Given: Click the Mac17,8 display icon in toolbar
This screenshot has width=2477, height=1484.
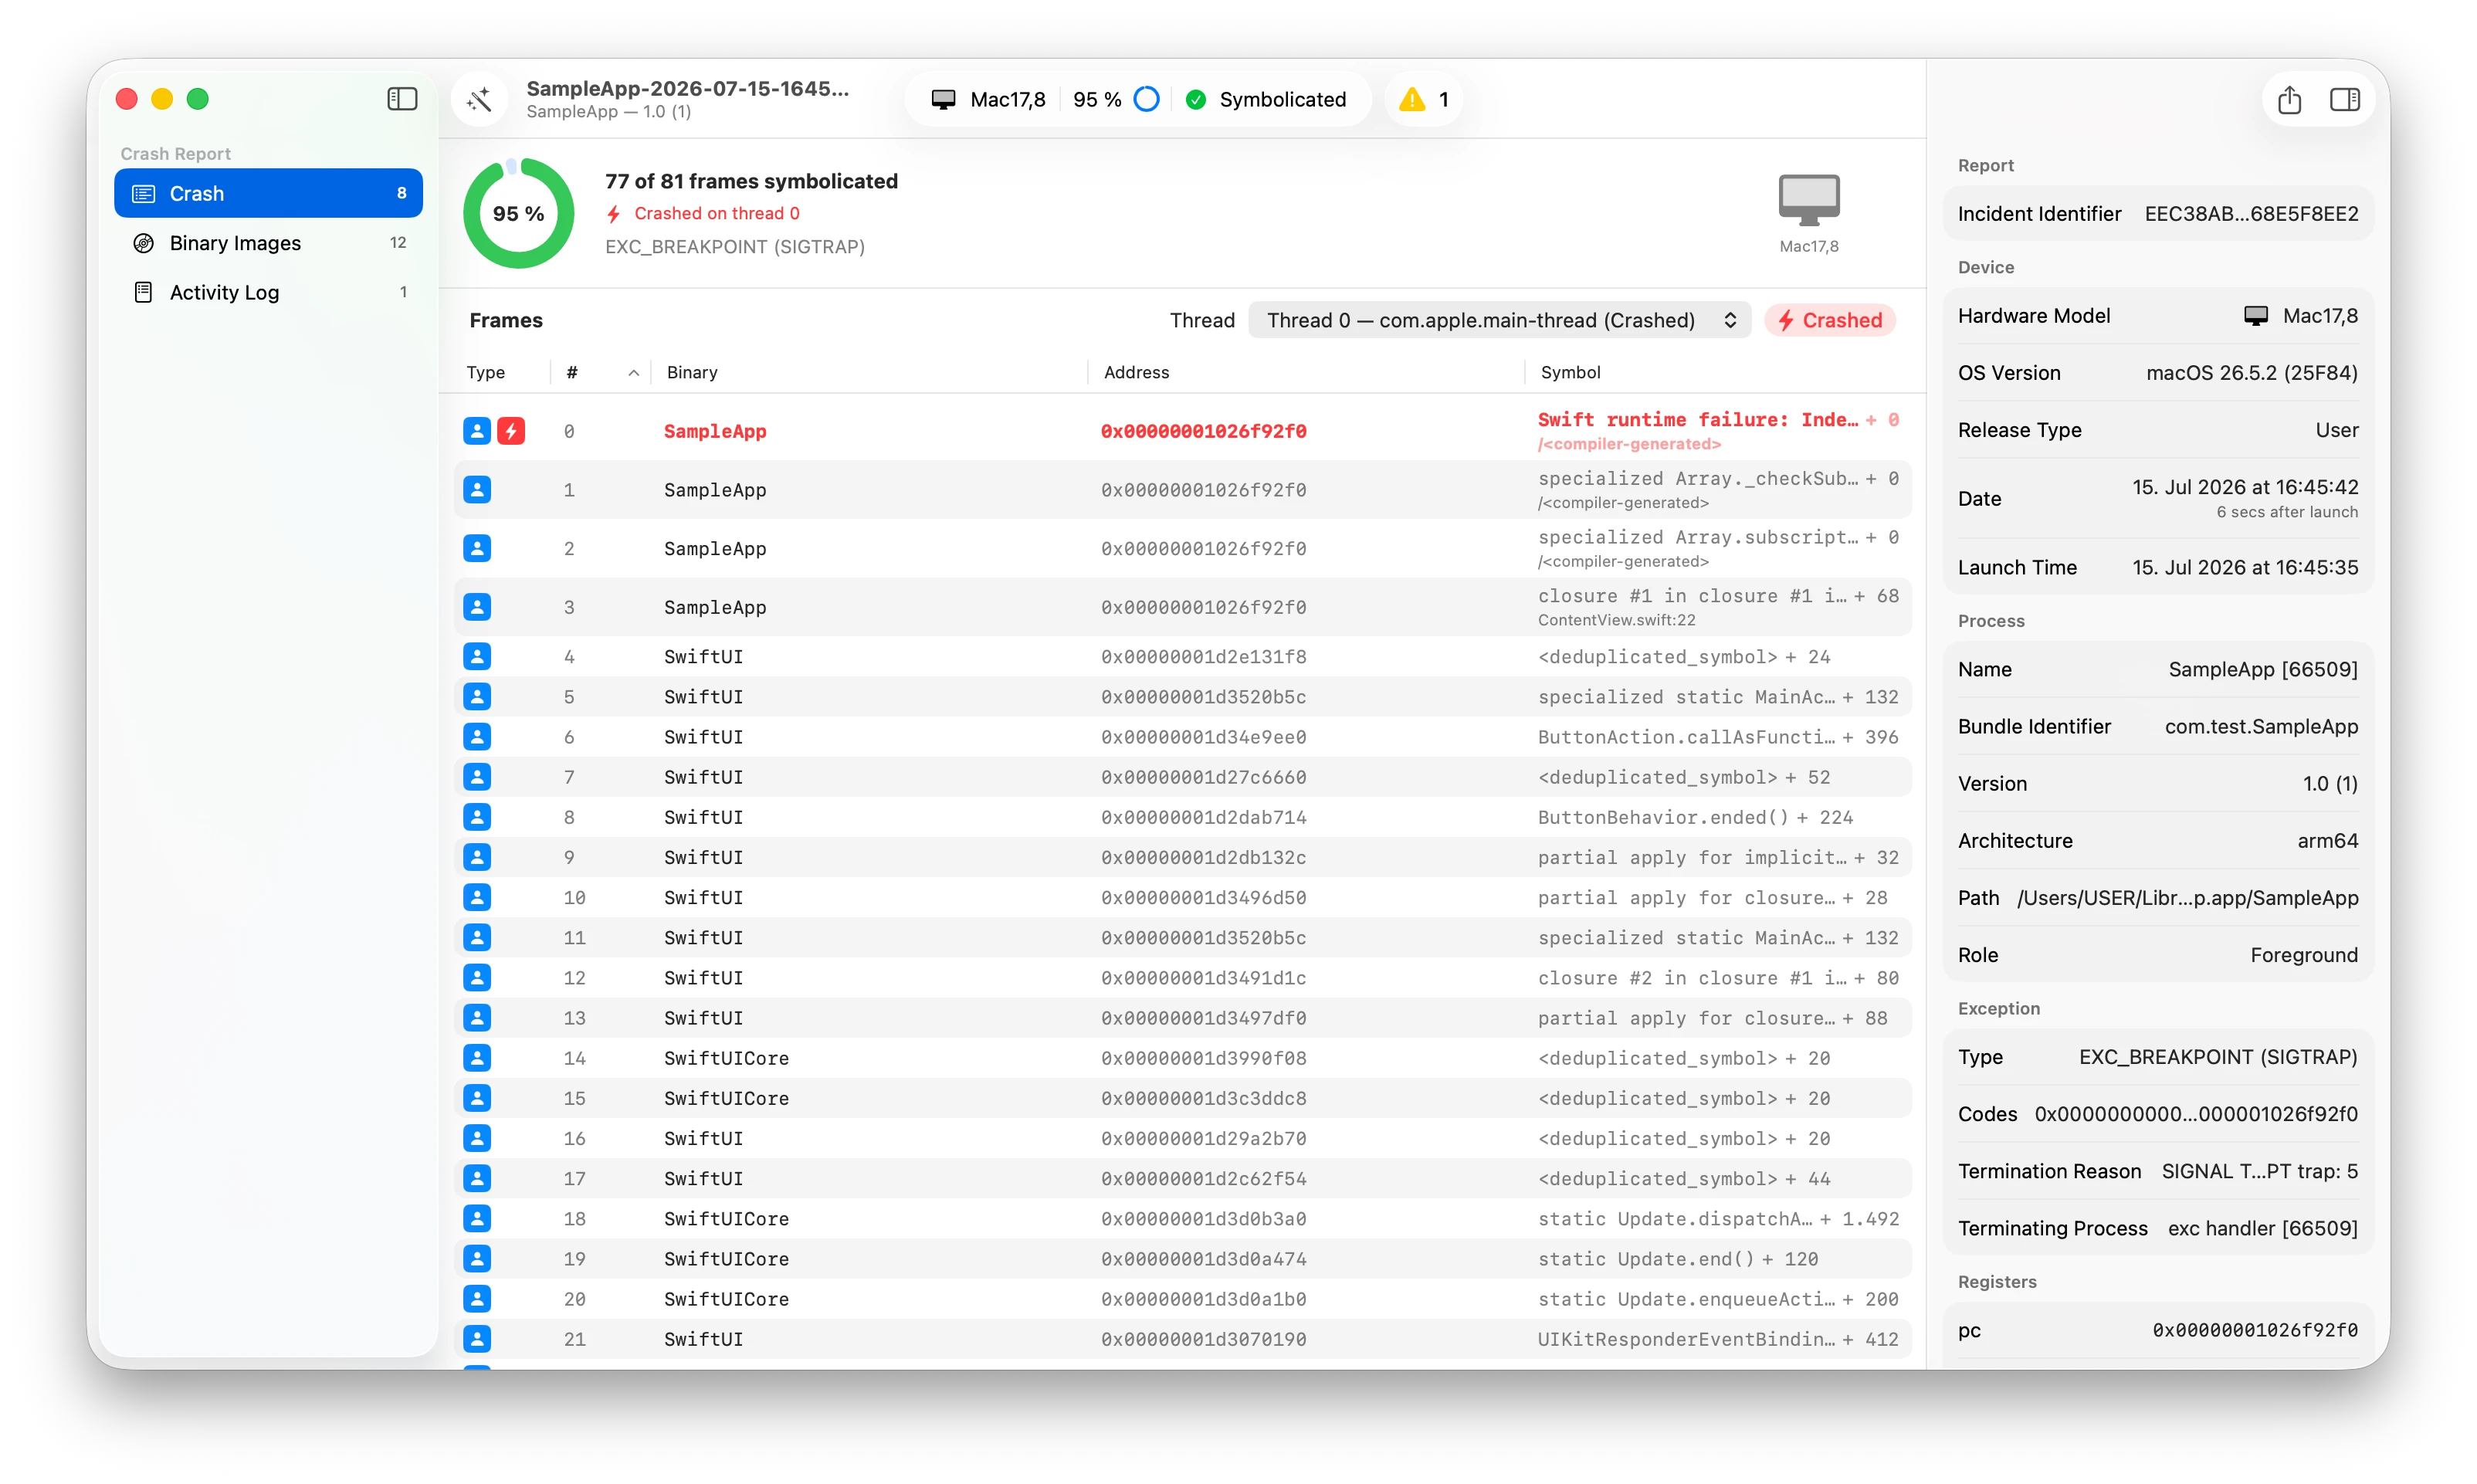Looking at the screenshot, I should (x=943, y=99).
